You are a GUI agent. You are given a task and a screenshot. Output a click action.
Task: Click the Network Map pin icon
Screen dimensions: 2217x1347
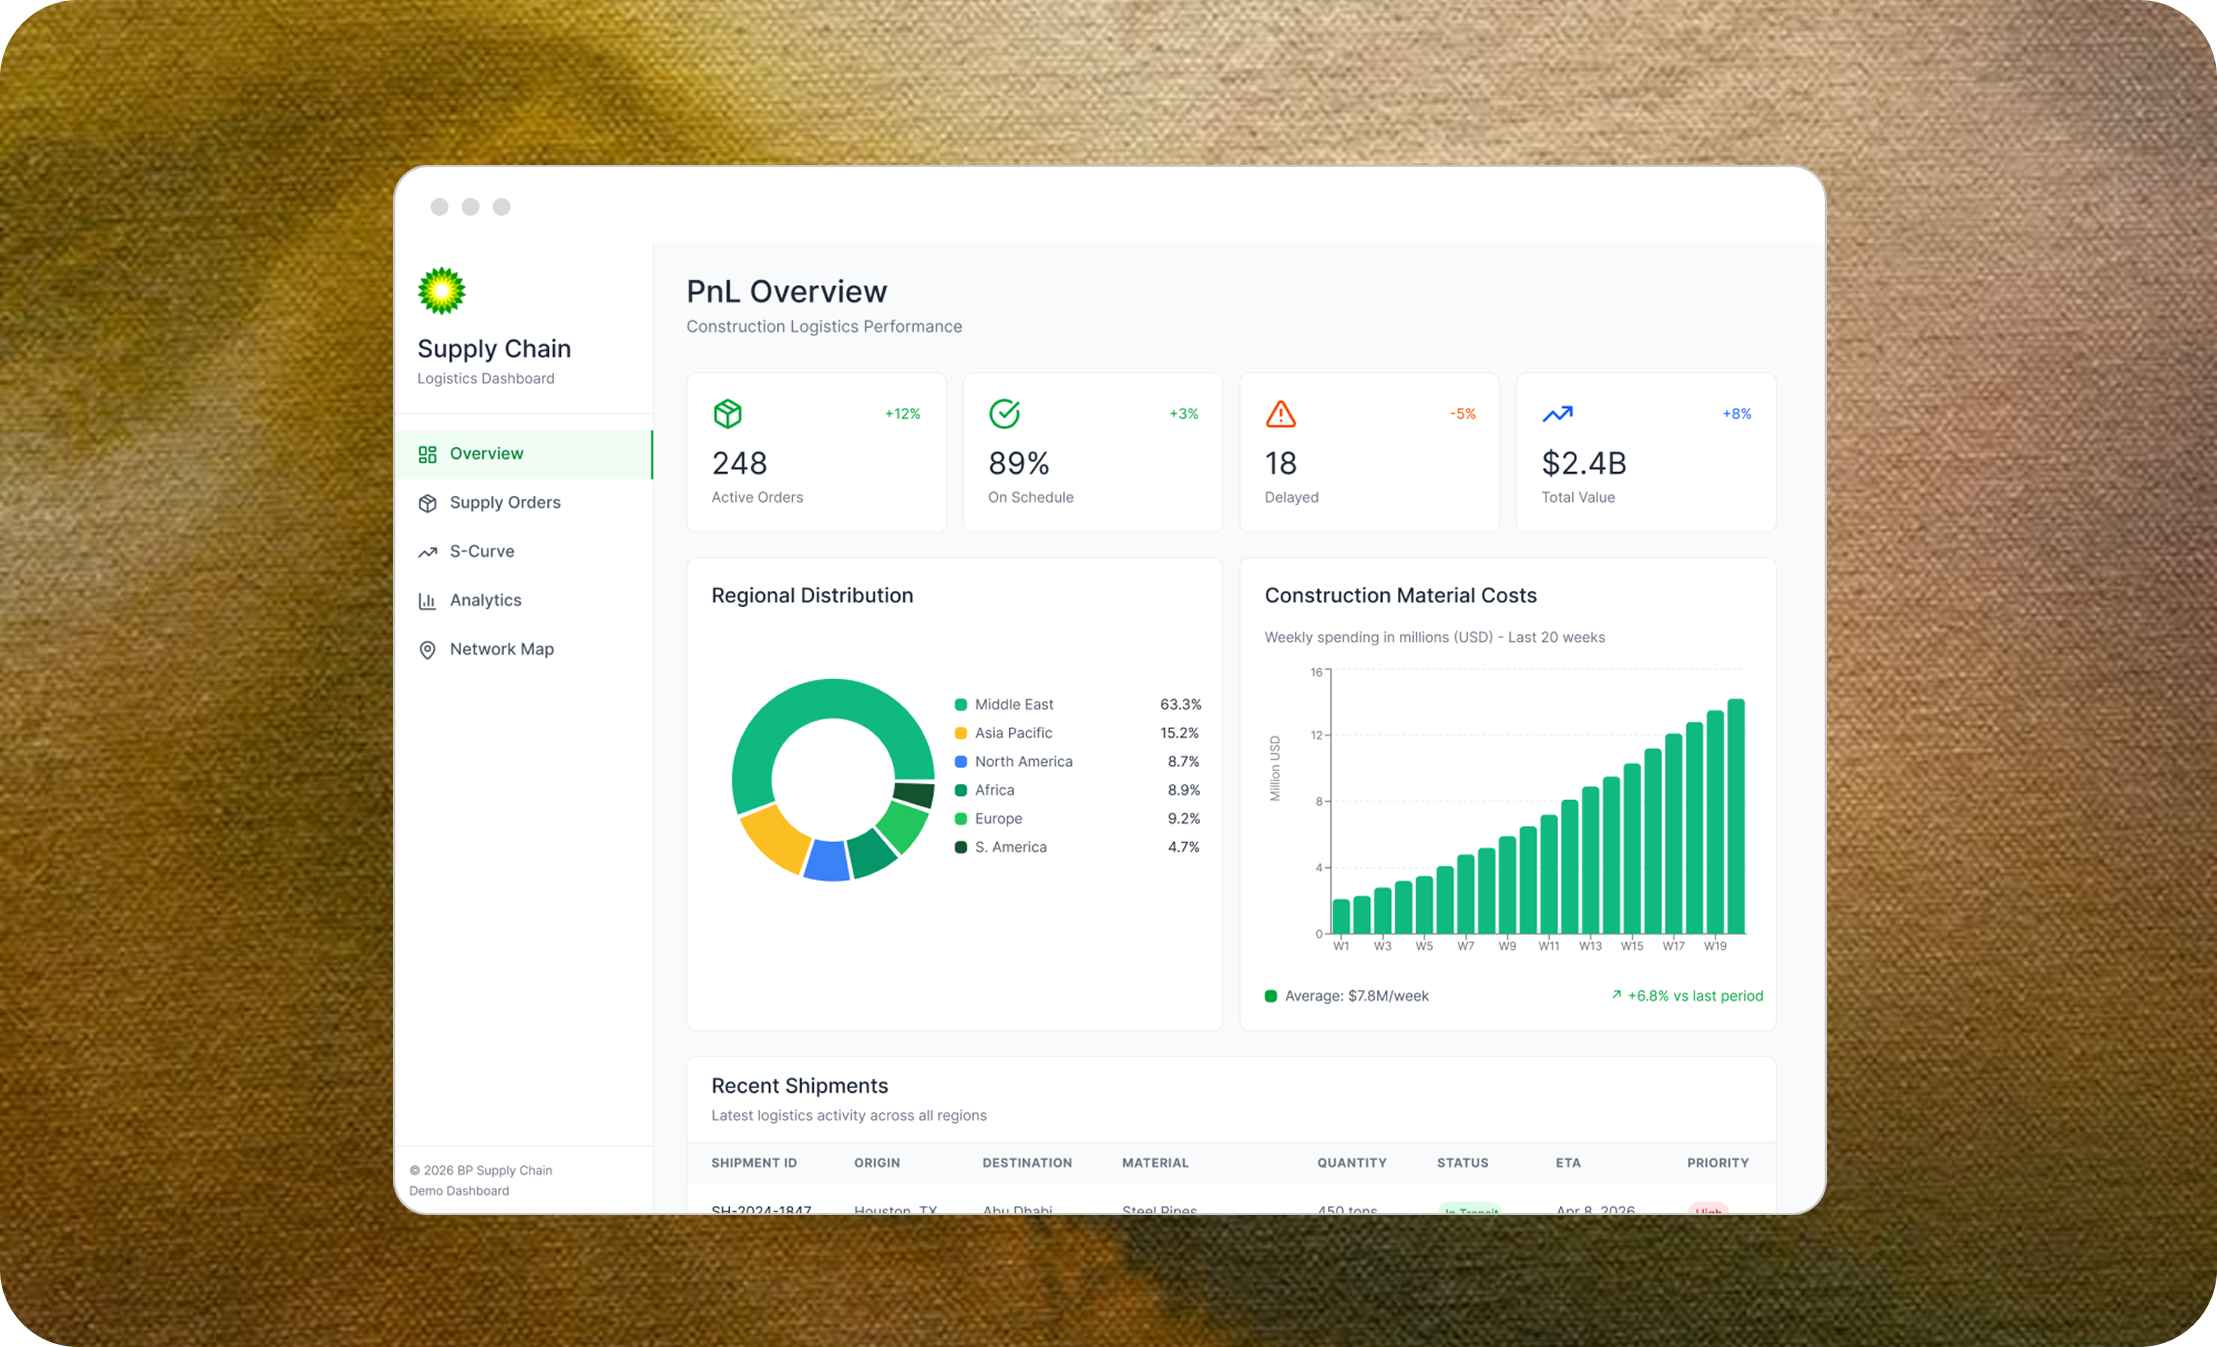(x=428, y=650)
